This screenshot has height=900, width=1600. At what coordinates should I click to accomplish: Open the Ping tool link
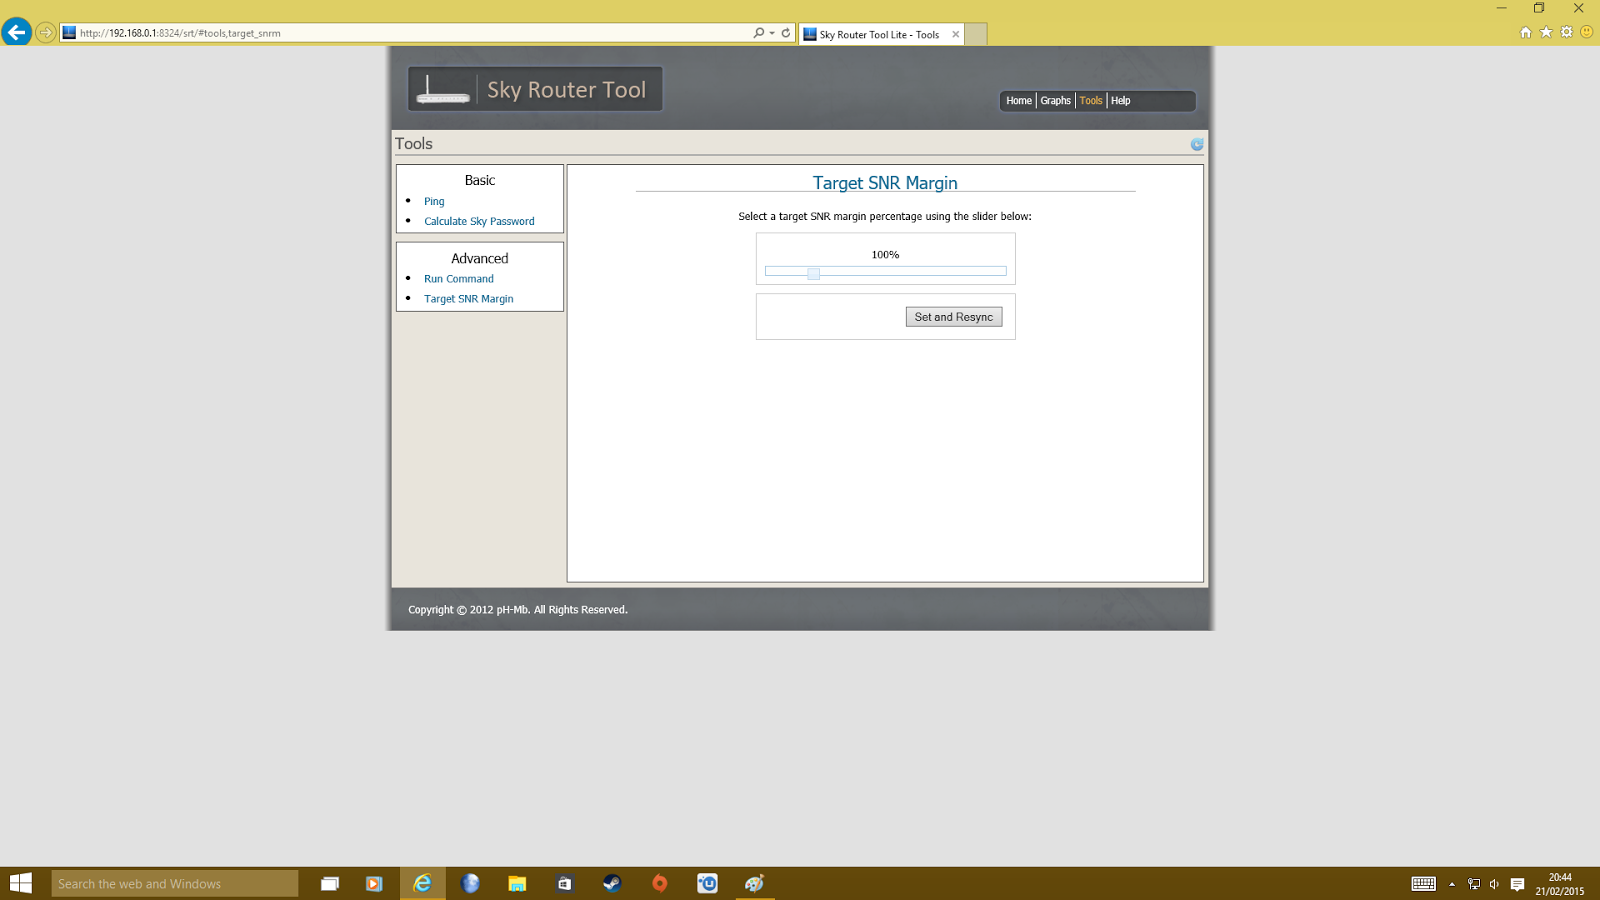click(x=434, y=201)
